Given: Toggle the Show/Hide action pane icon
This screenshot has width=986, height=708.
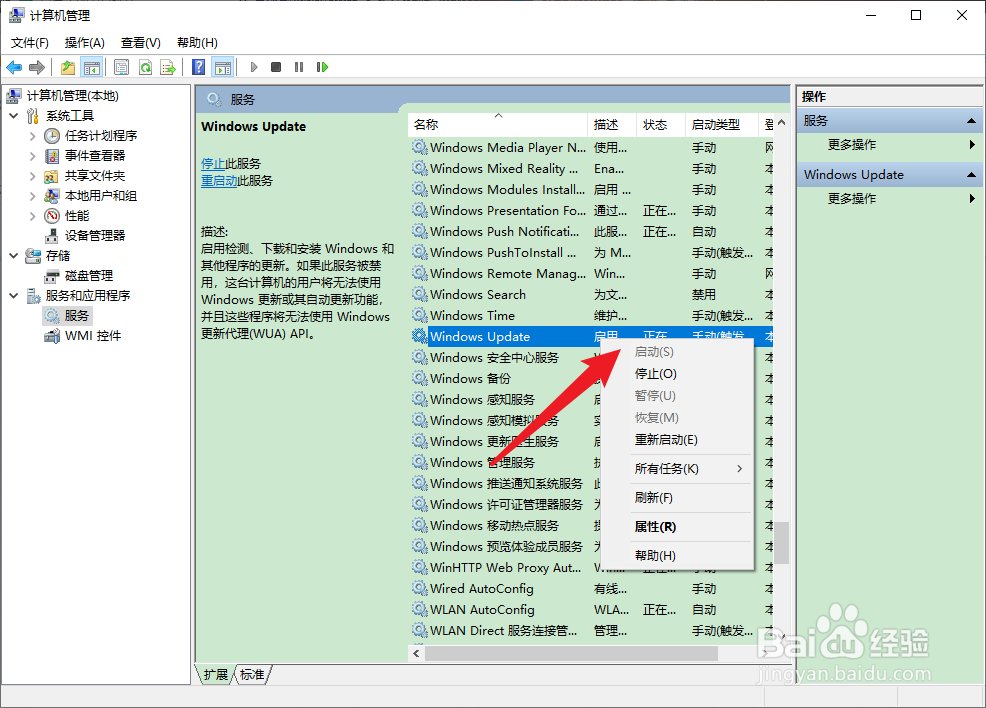Looking at the screenshot, I should click(223, 67).
